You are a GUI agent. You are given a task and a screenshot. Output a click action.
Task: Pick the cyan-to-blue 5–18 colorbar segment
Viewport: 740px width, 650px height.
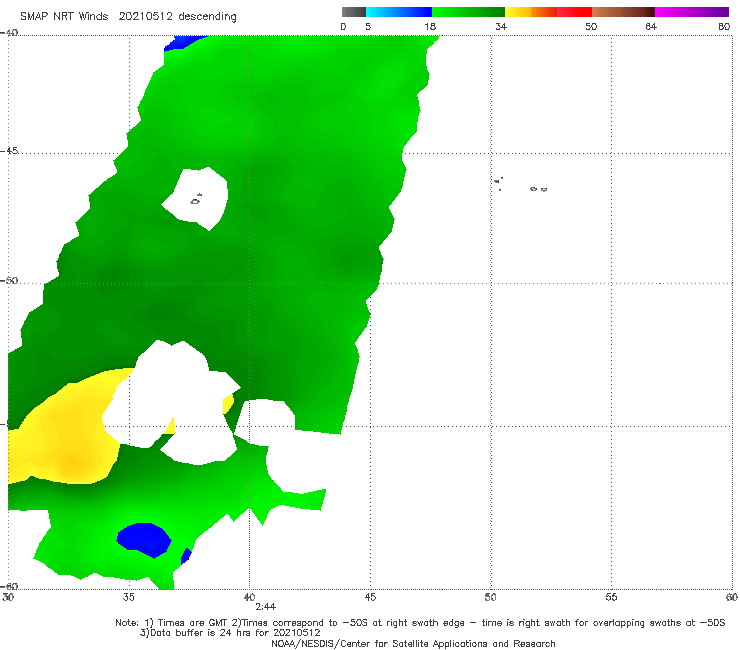click(x=399, y=12)
